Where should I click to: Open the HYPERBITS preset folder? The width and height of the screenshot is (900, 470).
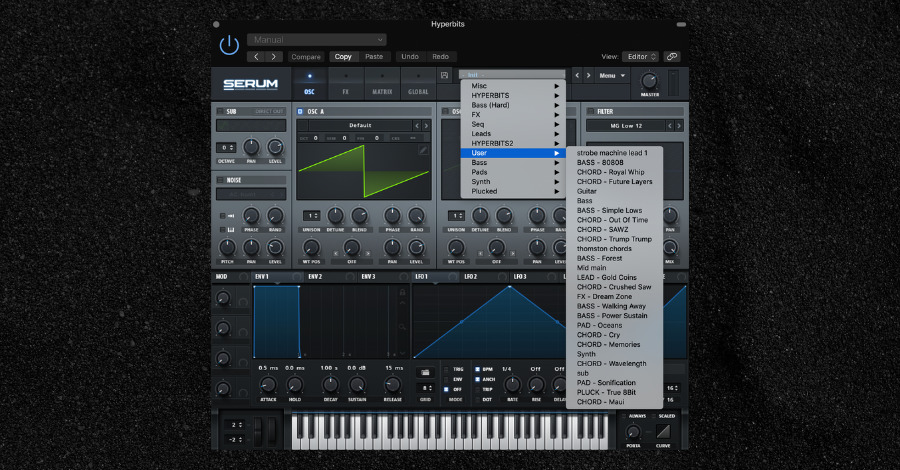[513, 95]
